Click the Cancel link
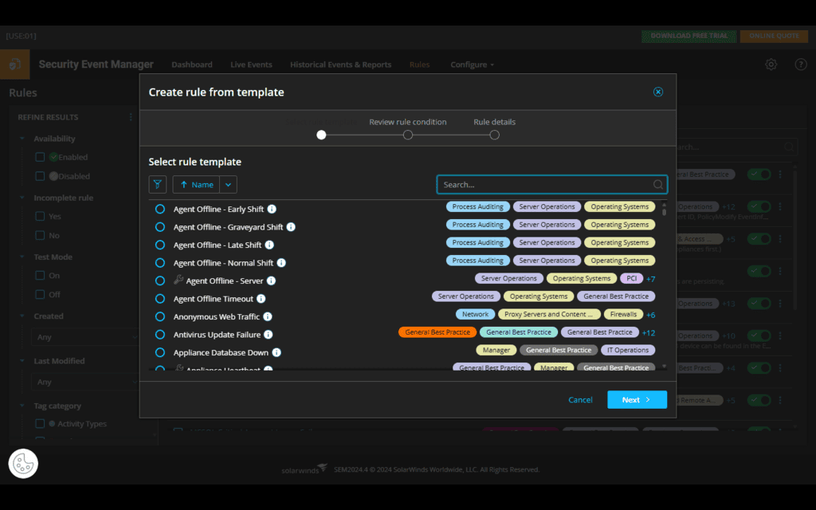The image size is (816, 510). point(580,400)
